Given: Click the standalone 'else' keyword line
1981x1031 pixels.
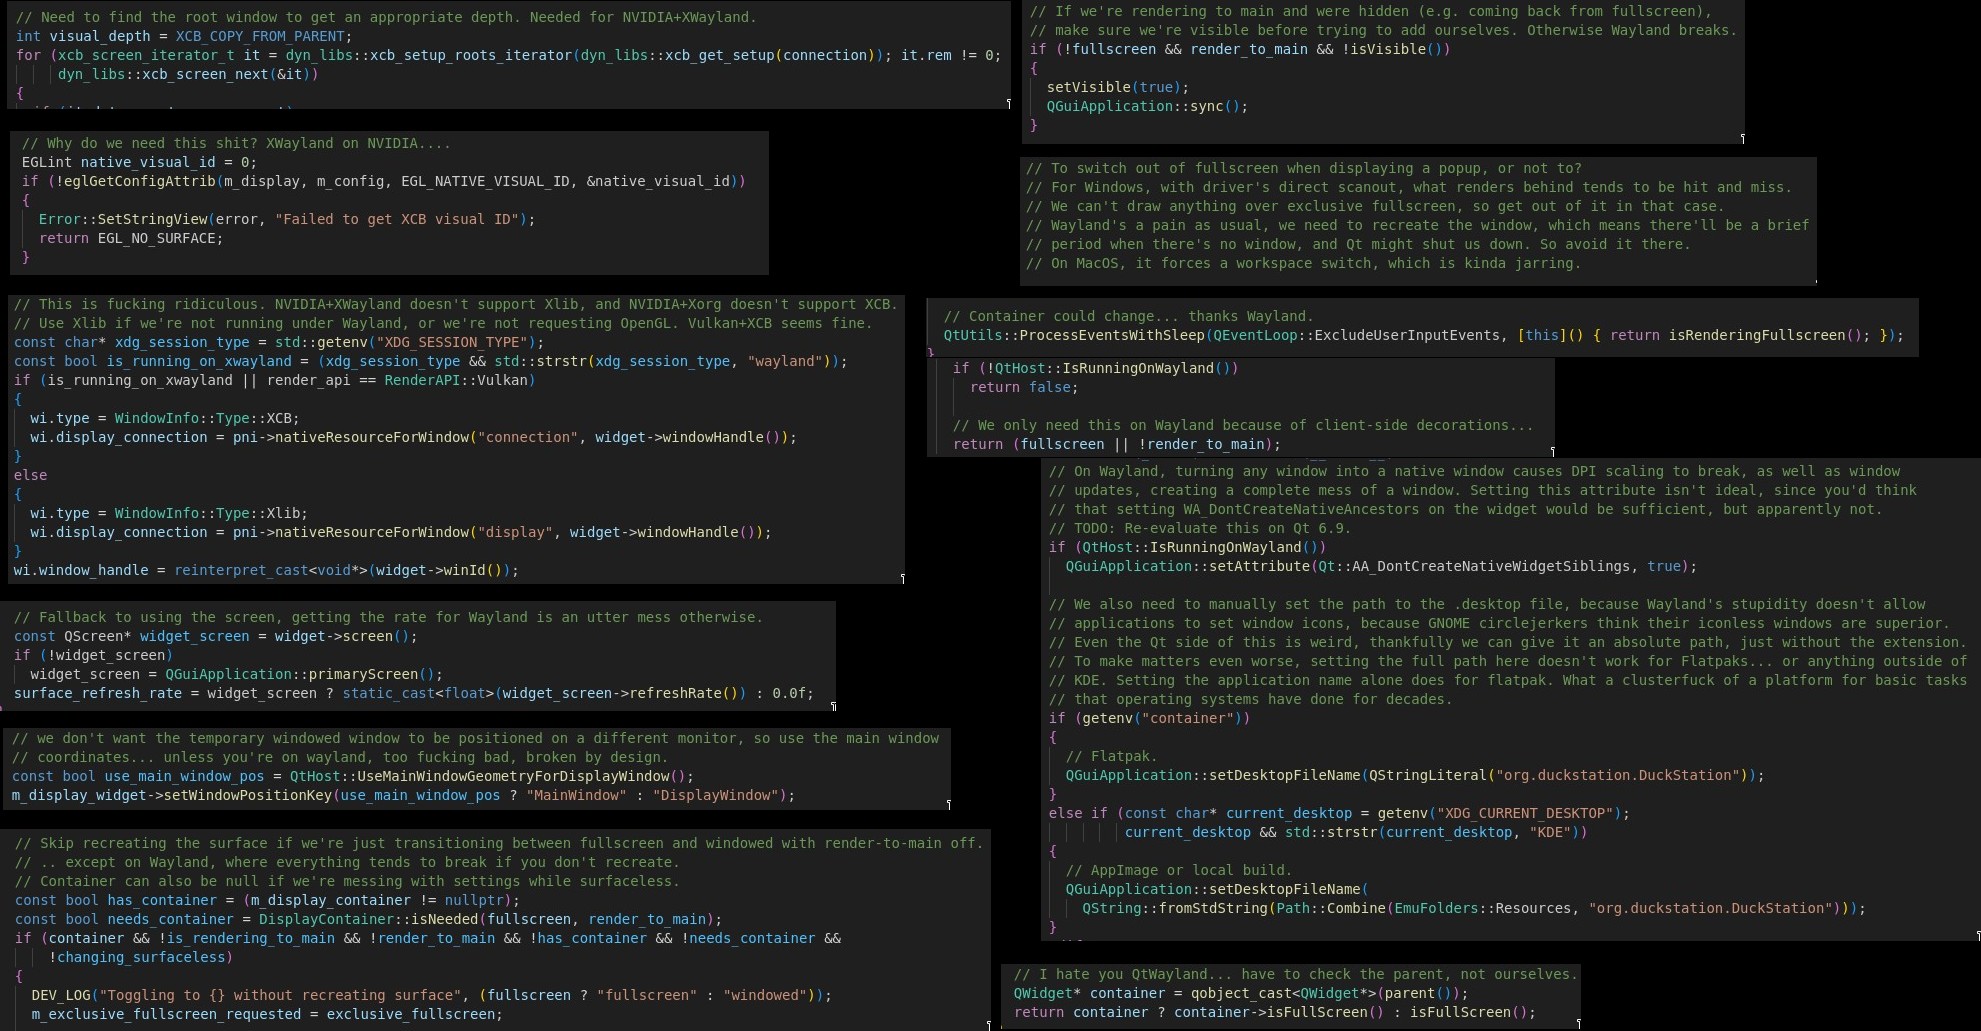Looking at the screenshot, I should pos(30,475).
